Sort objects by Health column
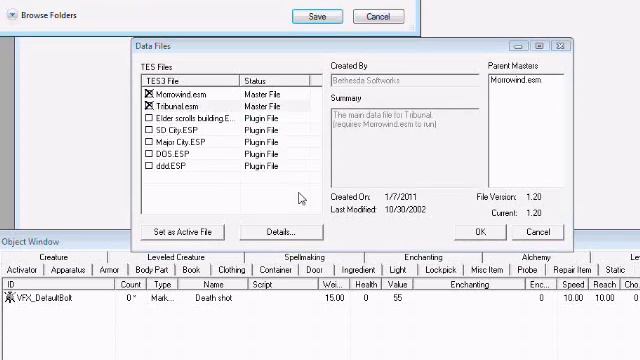The width and height of the screenshot is (640, 360). point(366,284)
